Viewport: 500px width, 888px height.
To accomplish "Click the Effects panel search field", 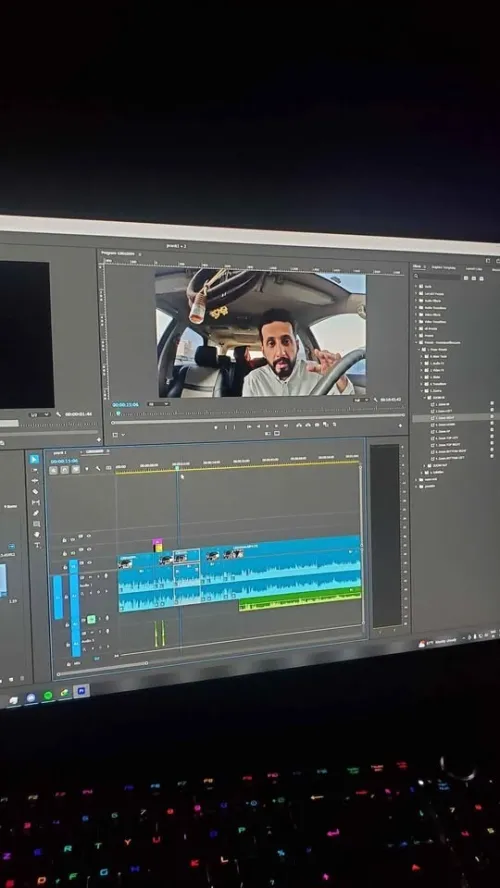I will (x=439, y=276).
